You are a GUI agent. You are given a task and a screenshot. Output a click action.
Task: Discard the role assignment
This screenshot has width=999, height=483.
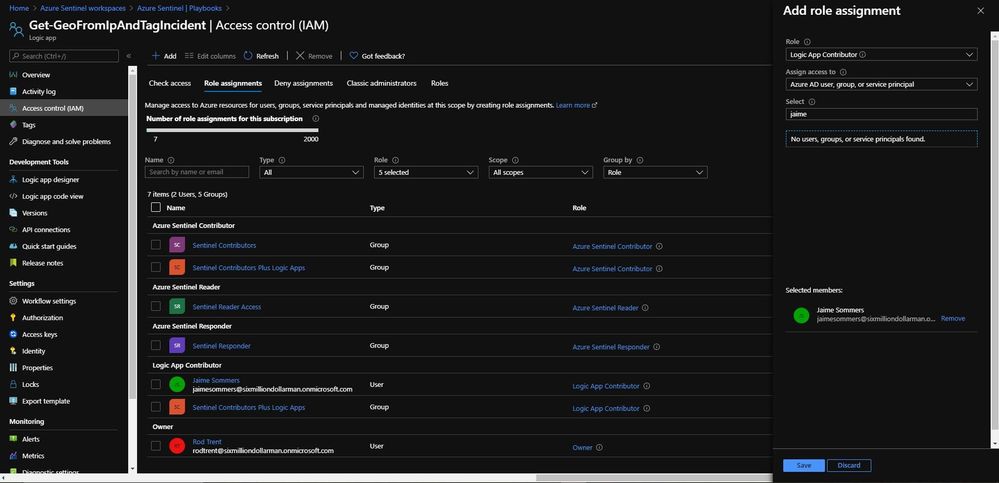click(849, 465)
